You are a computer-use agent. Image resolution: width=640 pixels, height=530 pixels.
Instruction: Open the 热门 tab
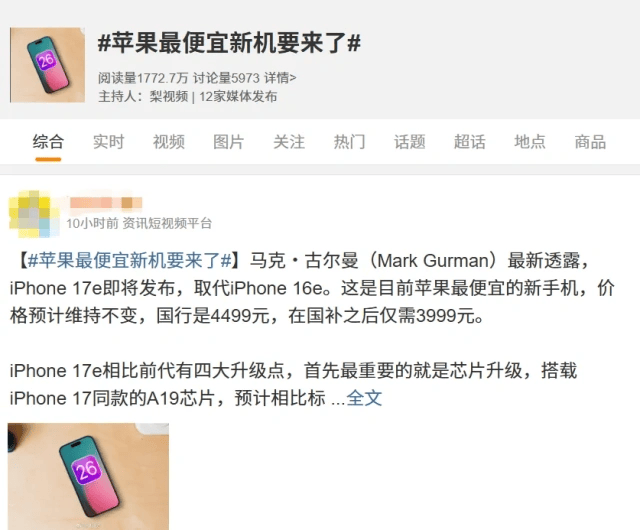(349, 142)
